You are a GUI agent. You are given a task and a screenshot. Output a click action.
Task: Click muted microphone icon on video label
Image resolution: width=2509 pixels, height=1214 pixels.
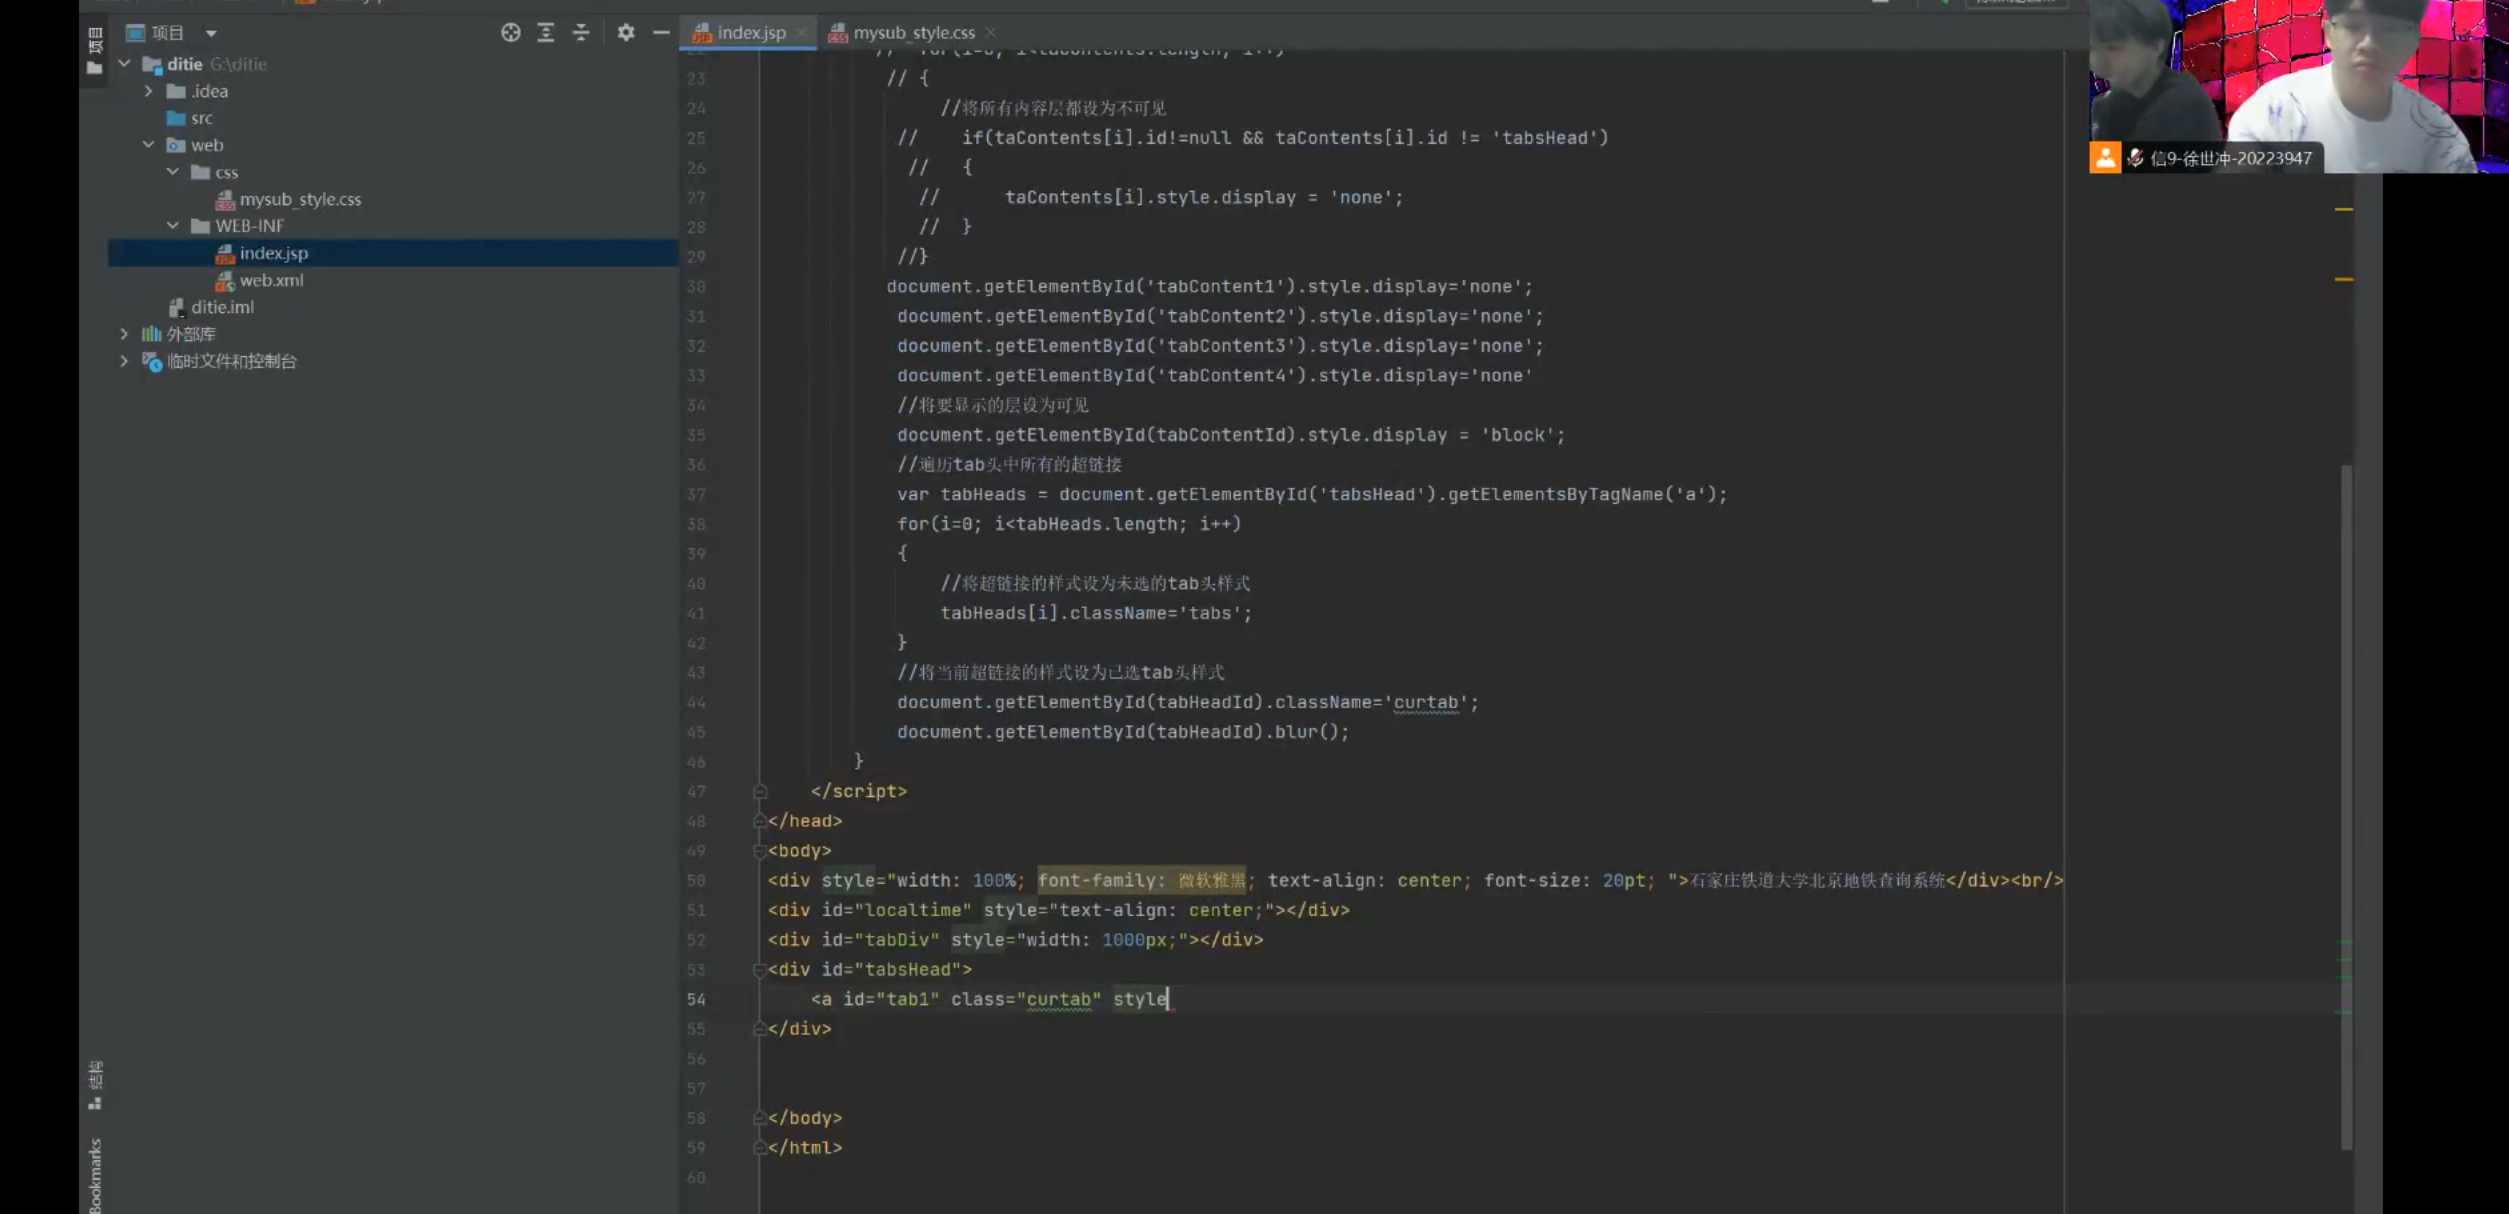click(2135, 158)
